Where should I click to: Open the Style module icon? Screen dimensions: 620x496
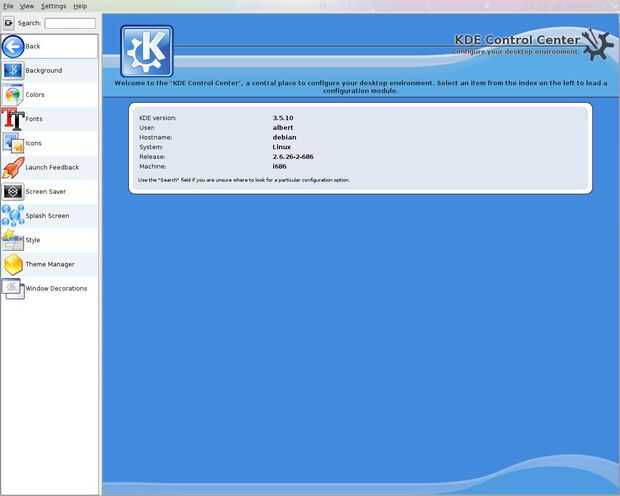point(13,240)
